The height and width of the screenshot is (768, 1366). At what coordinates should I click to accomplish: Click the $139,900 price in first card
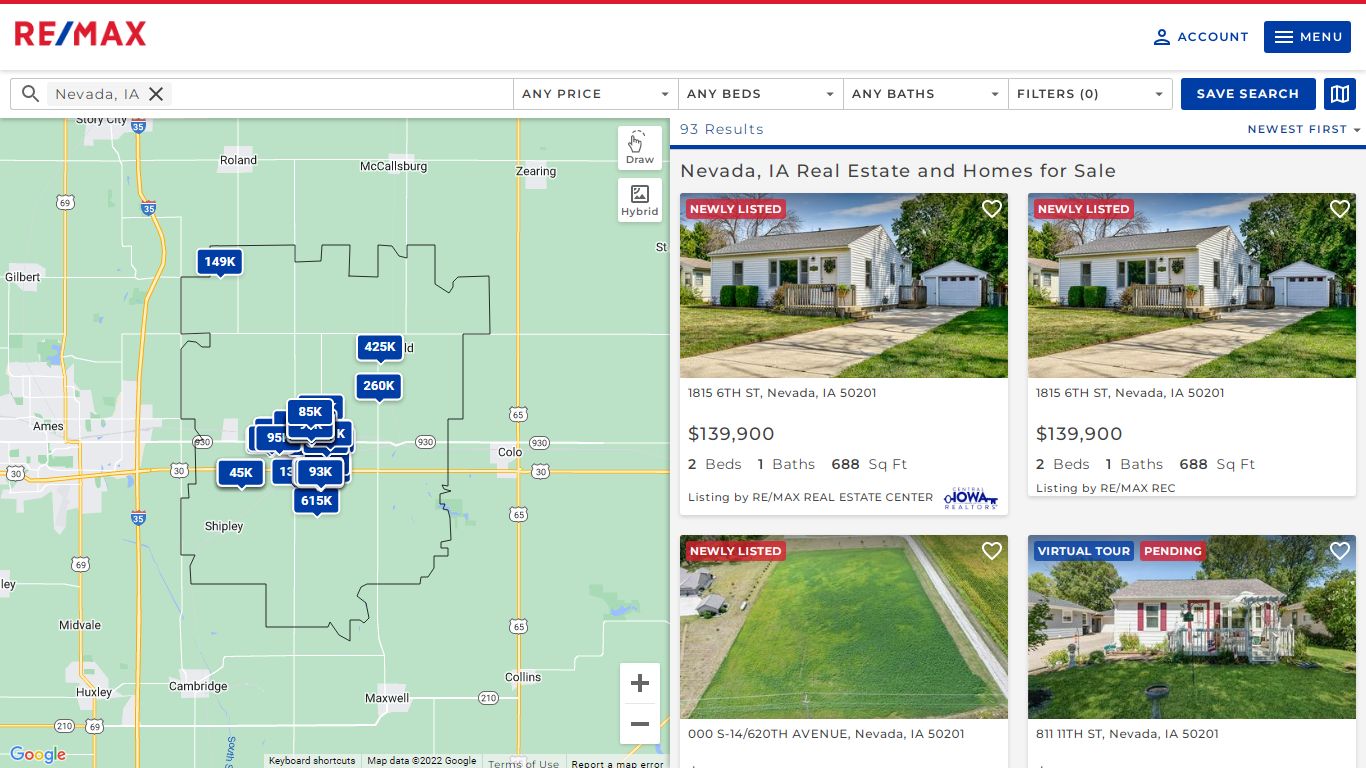(x=731, y=434)
